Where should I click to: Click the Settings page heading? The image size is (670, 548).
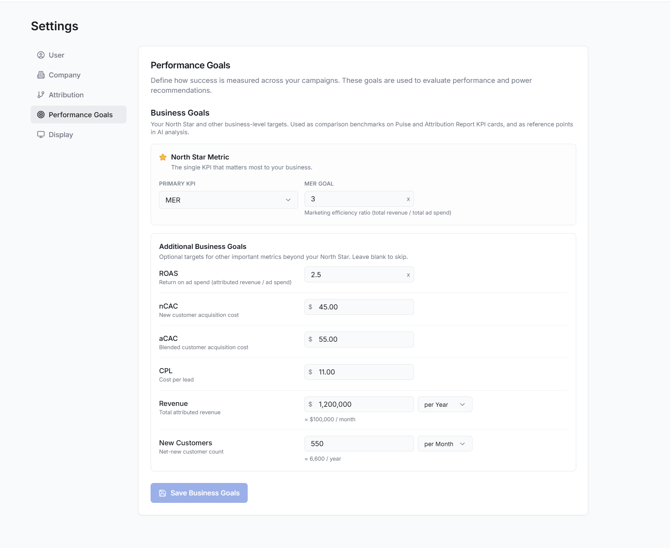coord(55,26)
